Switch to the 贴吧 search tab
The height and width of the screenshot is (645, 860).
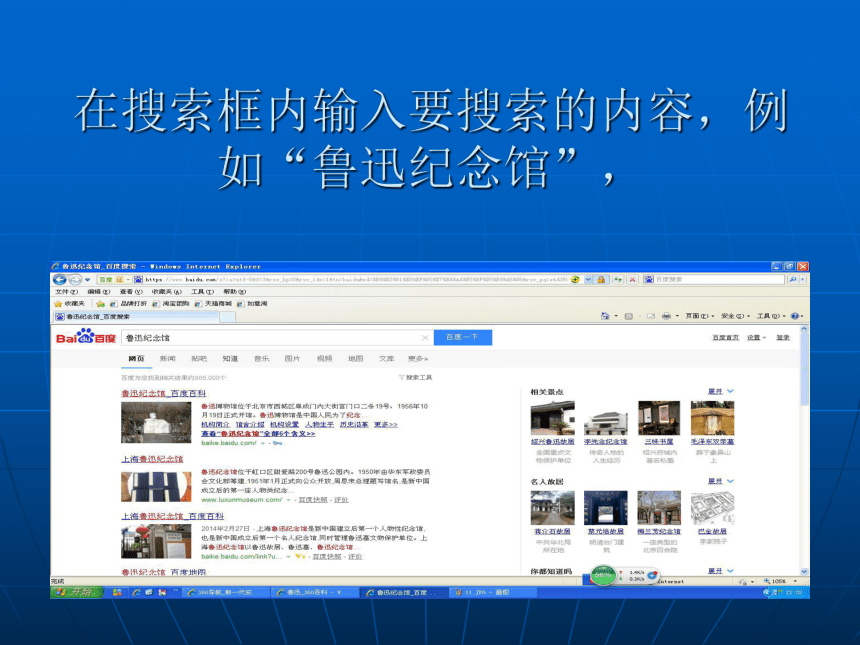(199, 359)
